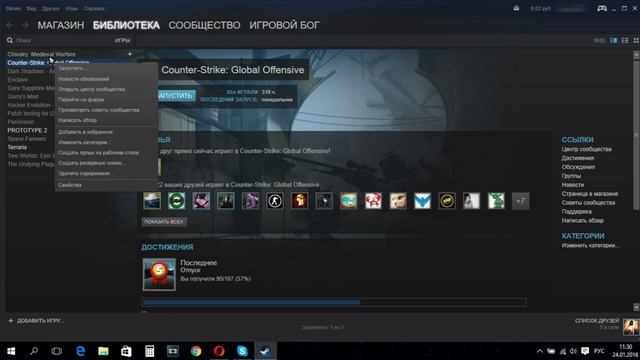Open the ИГРЫ library filter dropdown
The image size is (640, 360).
122,40
